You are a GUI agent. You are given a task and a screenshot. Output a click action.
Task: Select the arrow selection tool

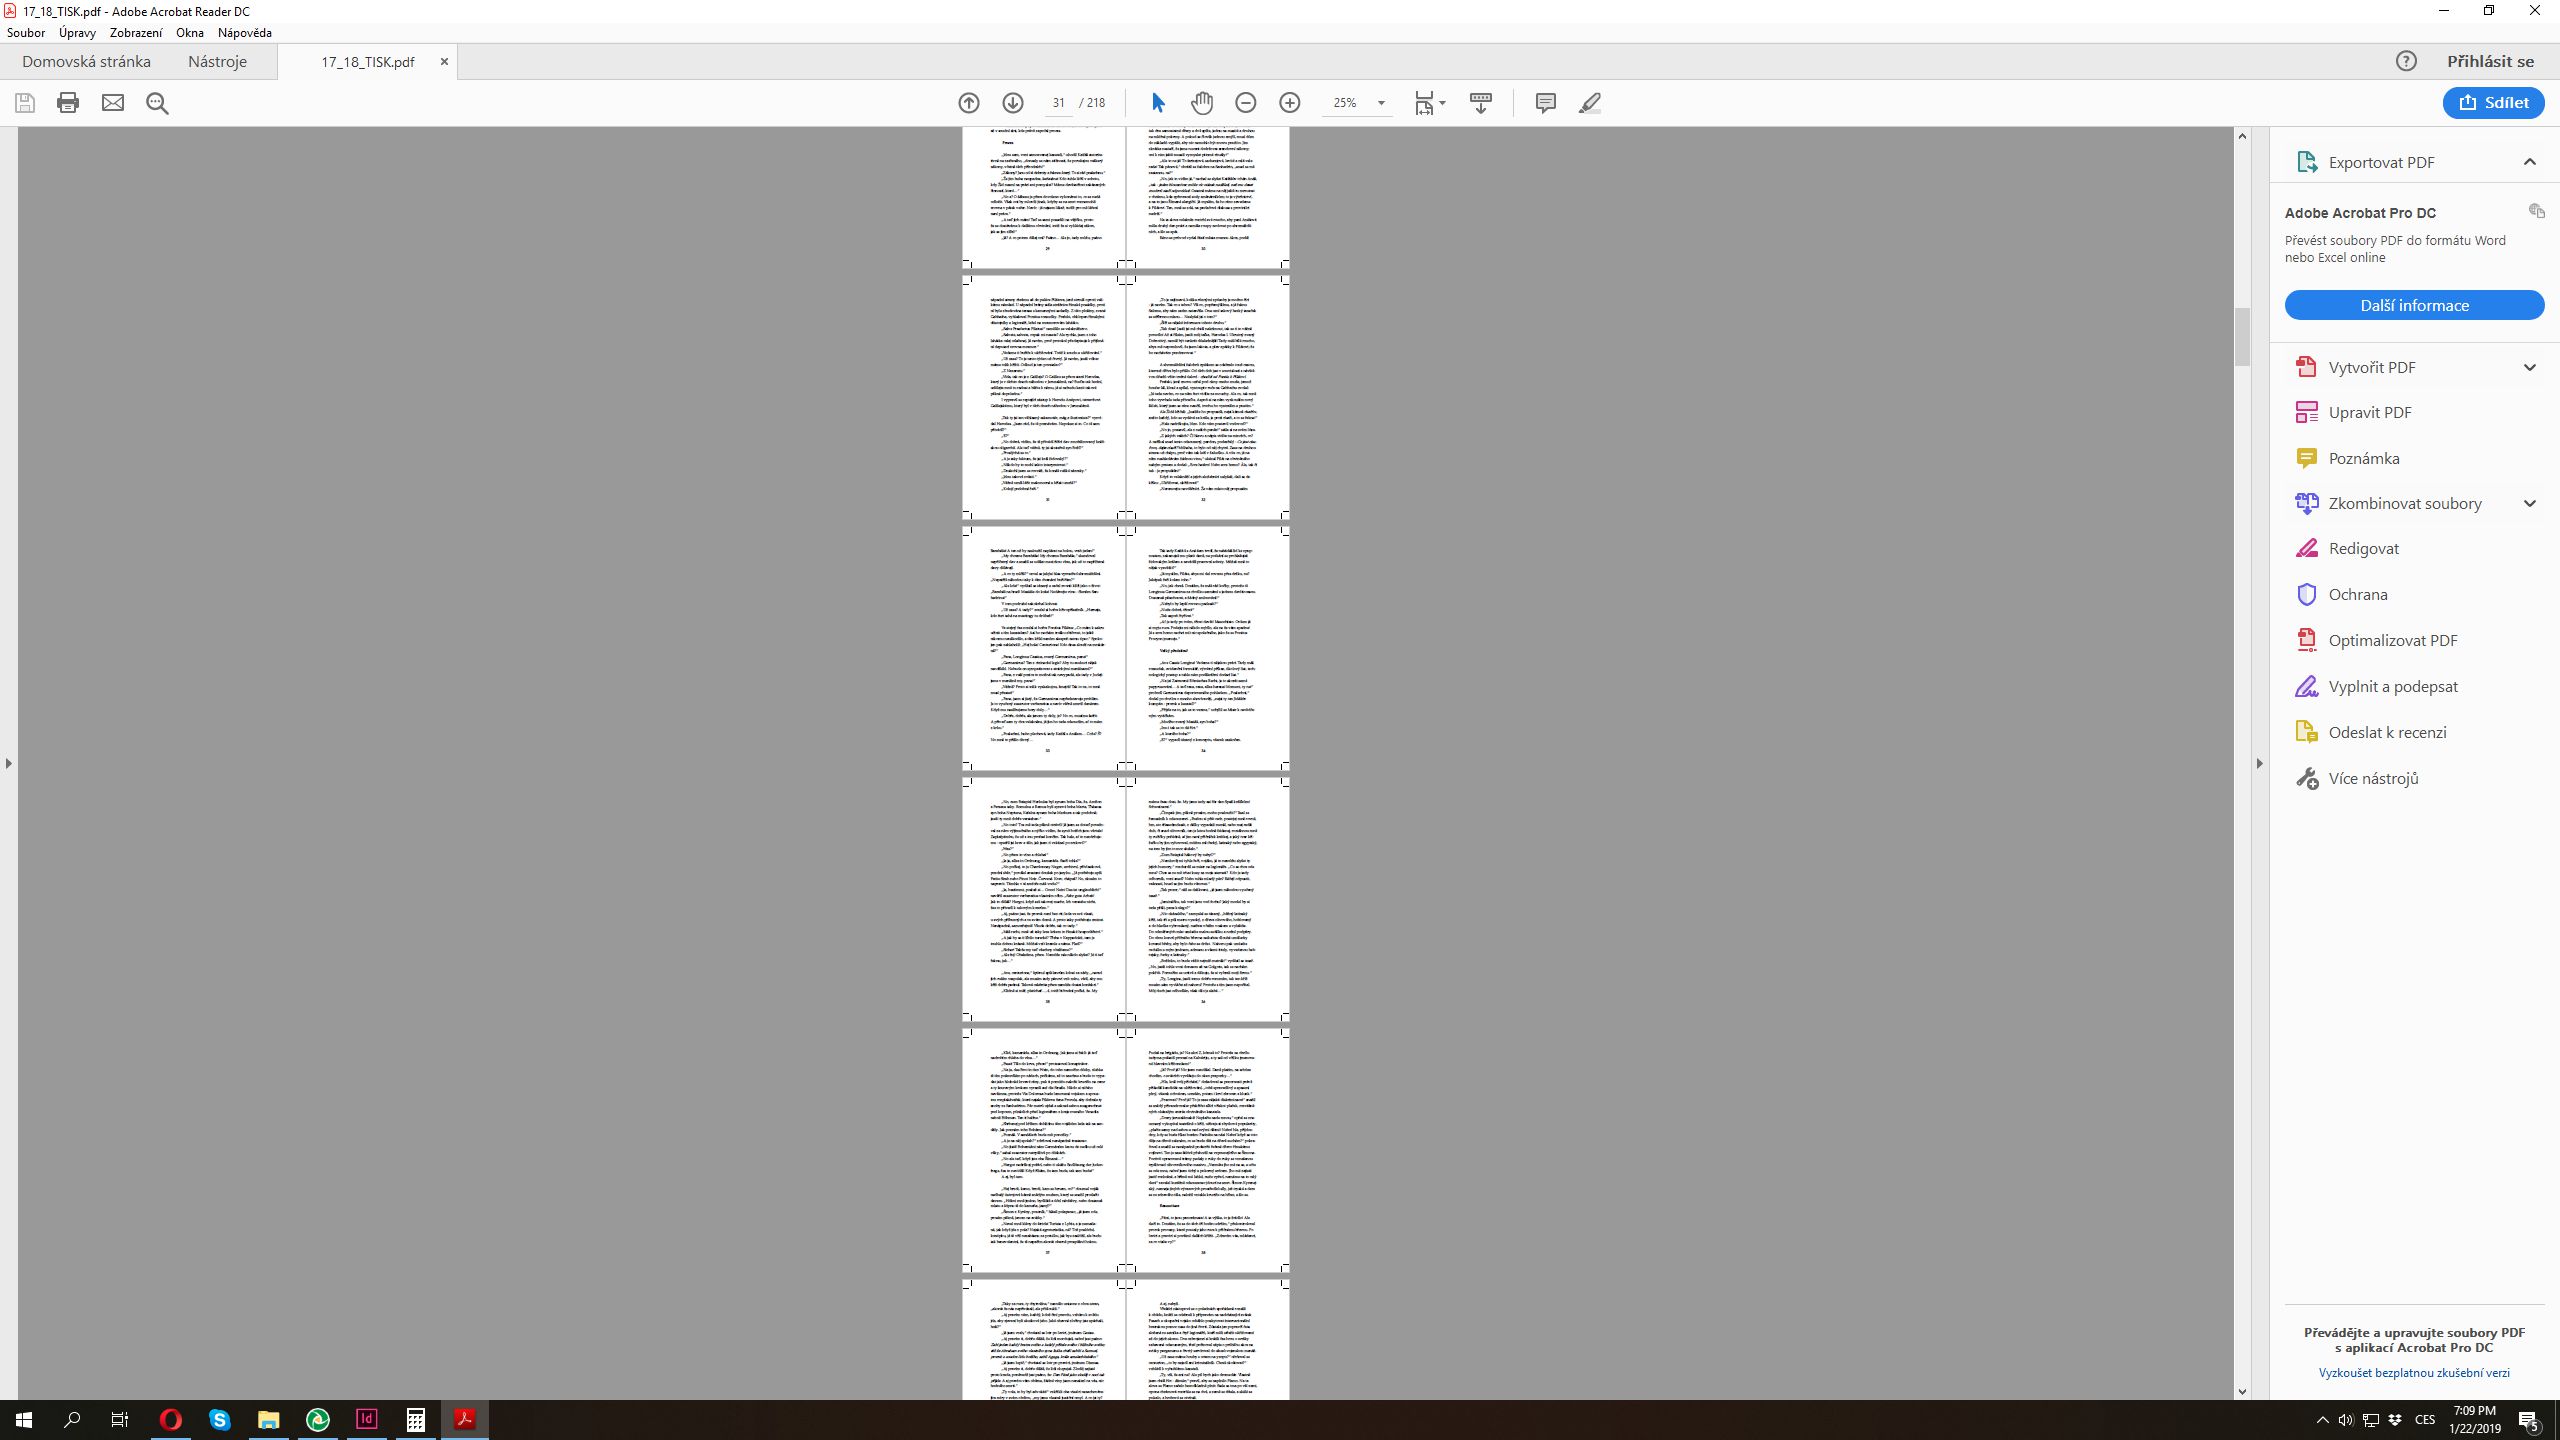(1158, 103)
